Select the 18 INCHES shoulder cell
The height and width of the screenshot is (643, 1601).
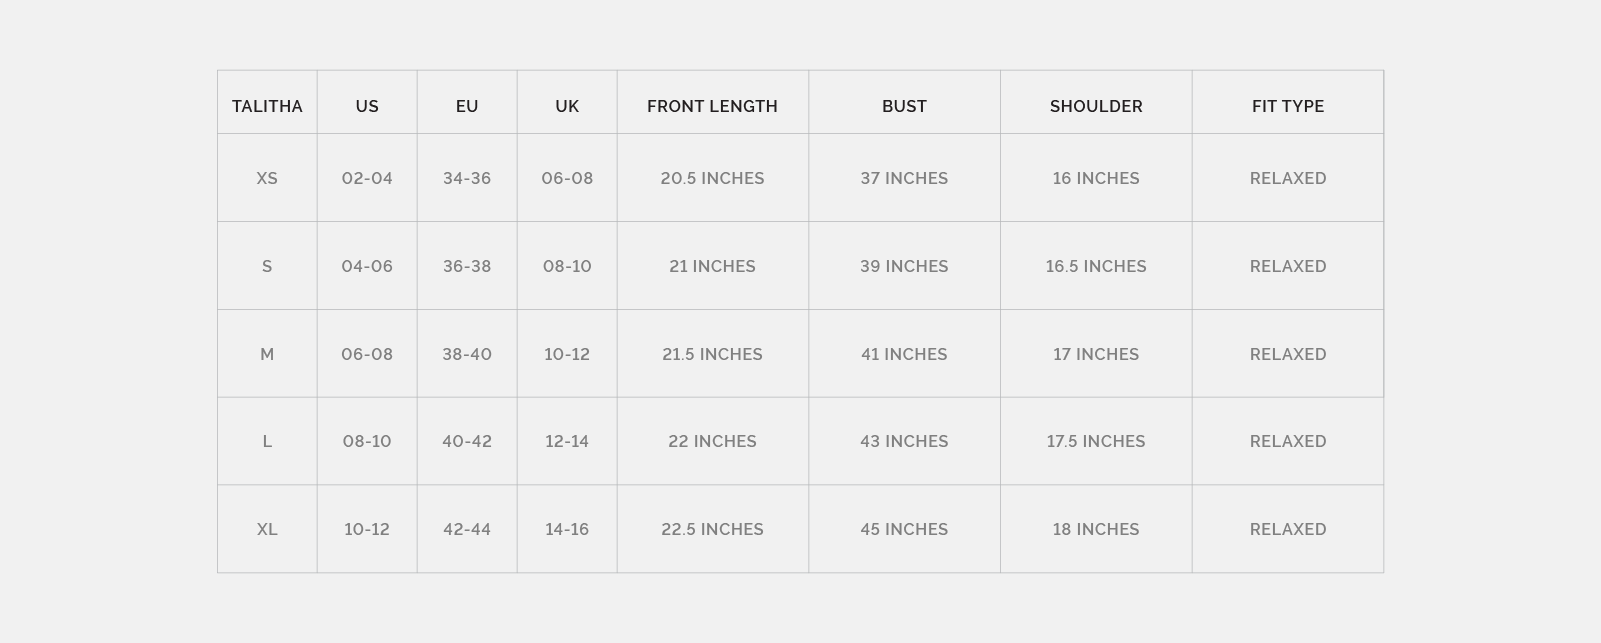(x=1096, y=529)
